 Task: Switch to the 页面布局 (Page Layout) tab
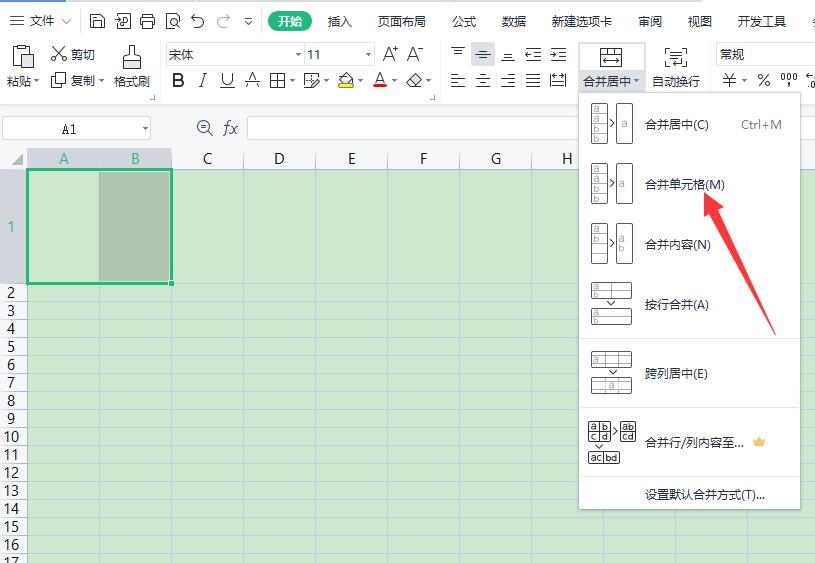401,21
